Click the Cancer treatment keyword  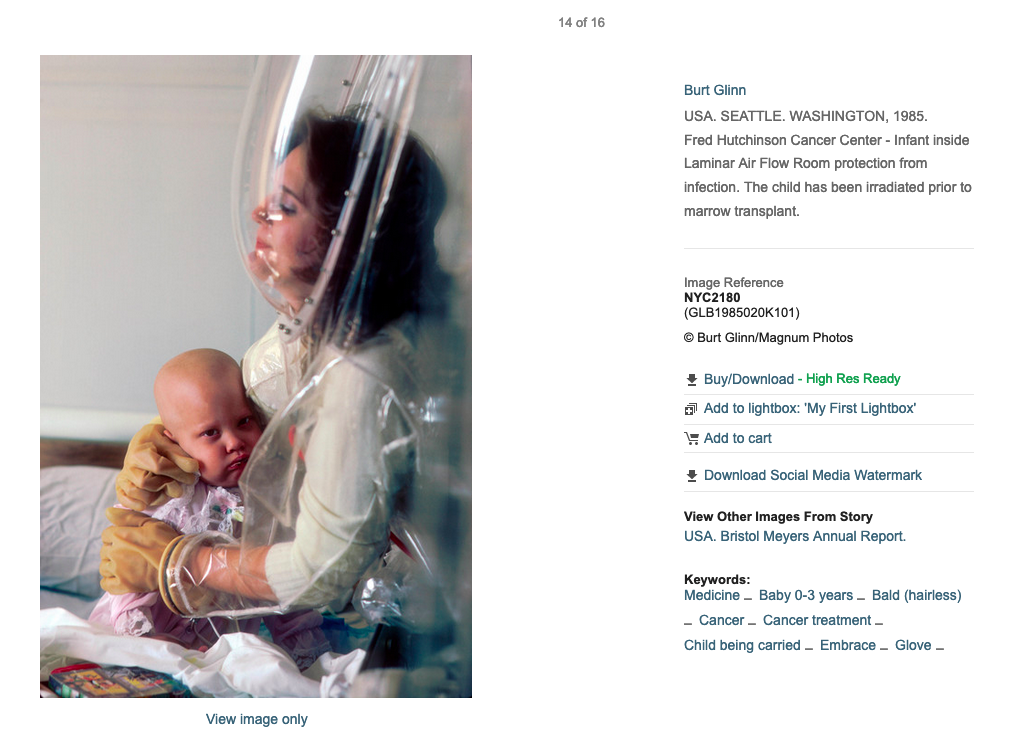click(x=817, y=620)
